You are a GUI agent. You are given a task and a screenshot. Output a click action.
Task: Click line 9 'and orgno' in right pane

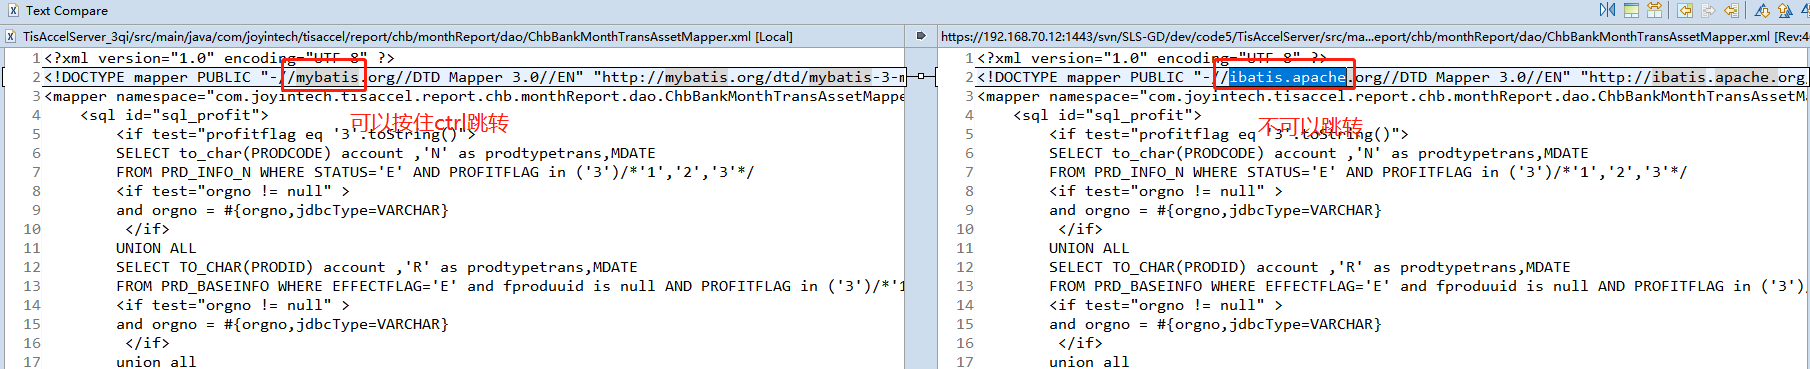coord(1215,210)
